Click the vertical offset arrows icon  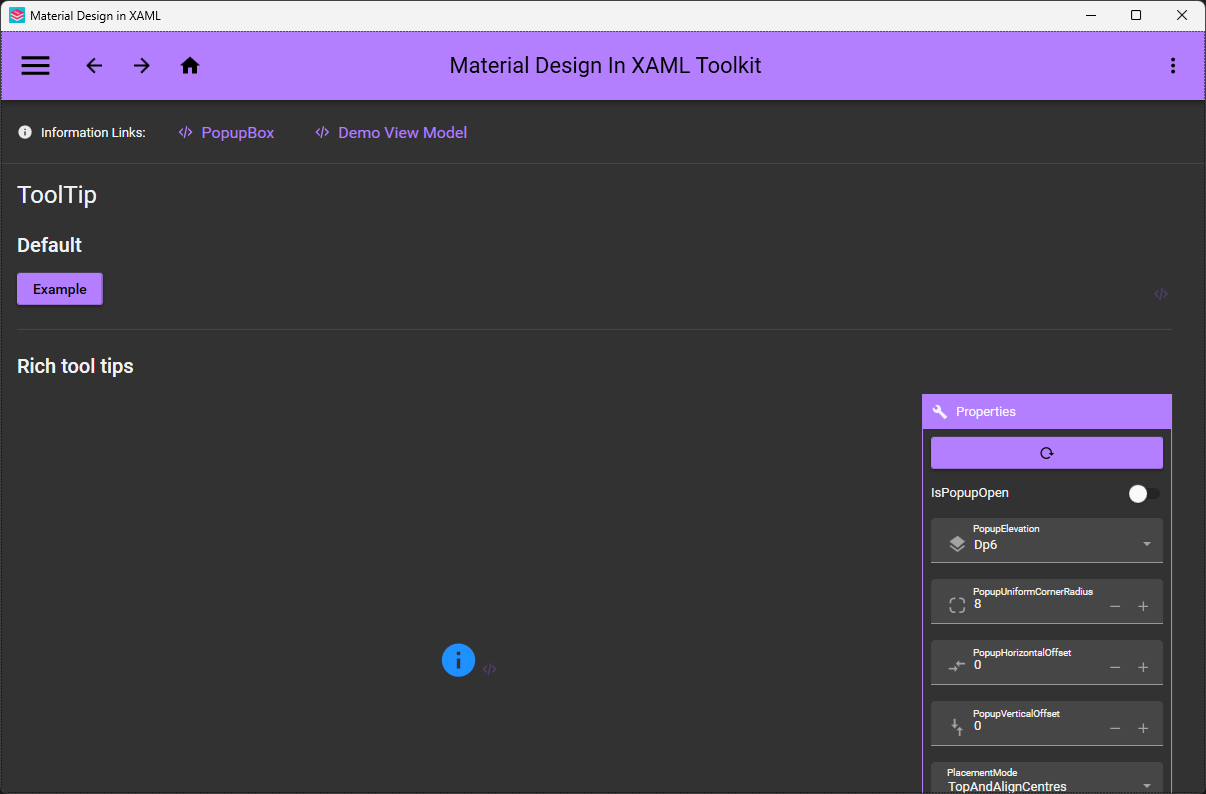pos(957,727)
